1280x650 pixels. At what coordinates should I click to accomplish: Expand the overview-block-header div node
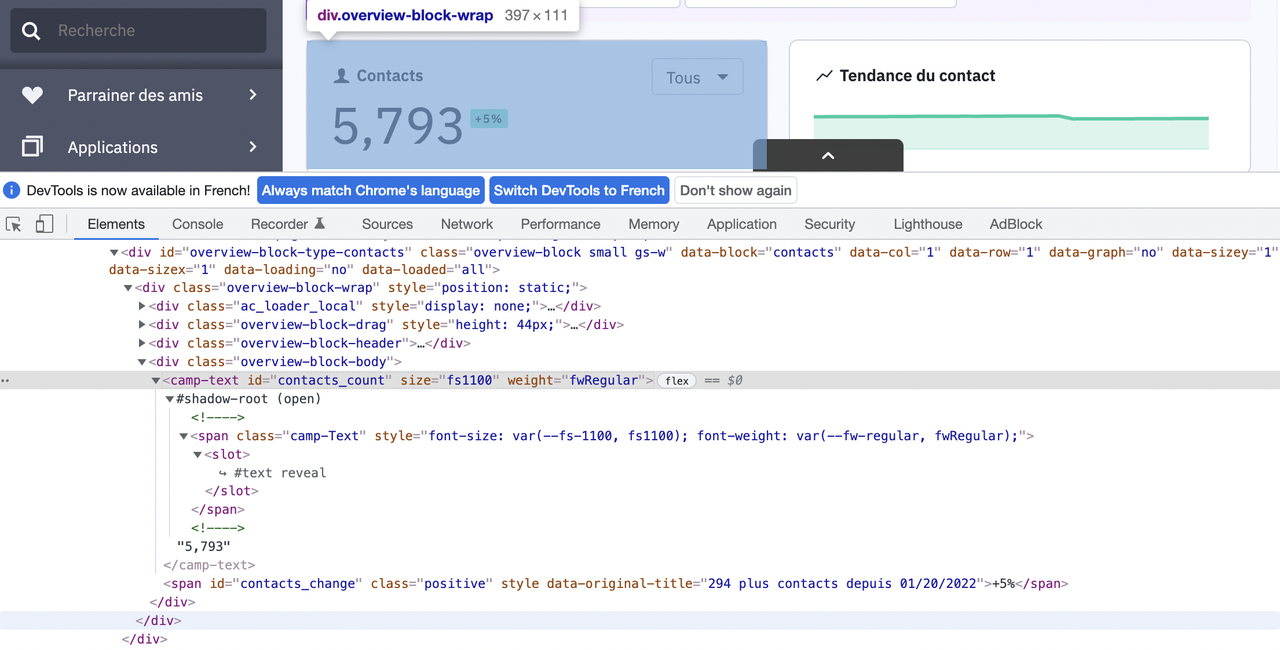[x=142, y=343]
